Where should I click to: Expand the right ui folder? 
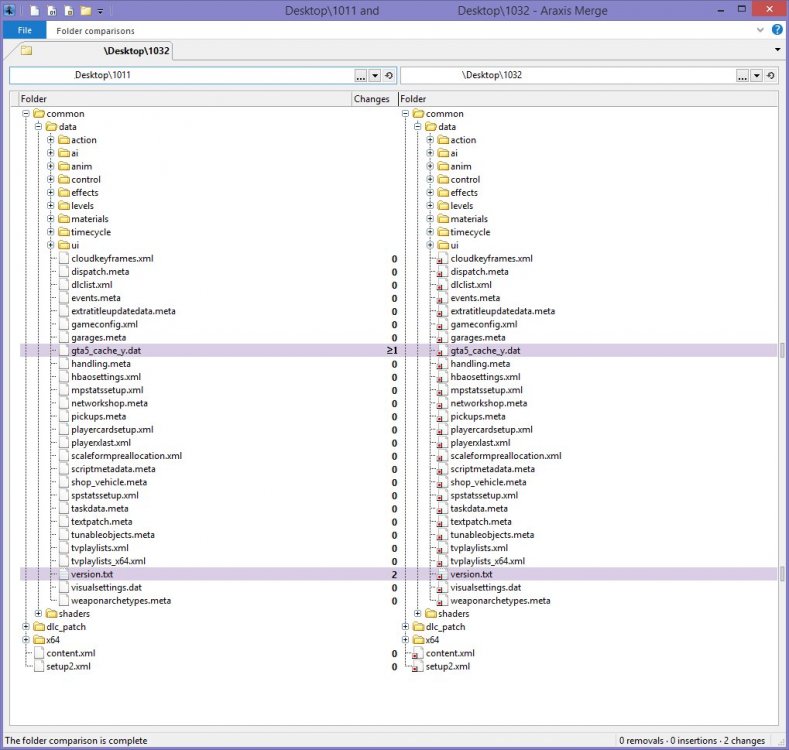tap(430, 245)
